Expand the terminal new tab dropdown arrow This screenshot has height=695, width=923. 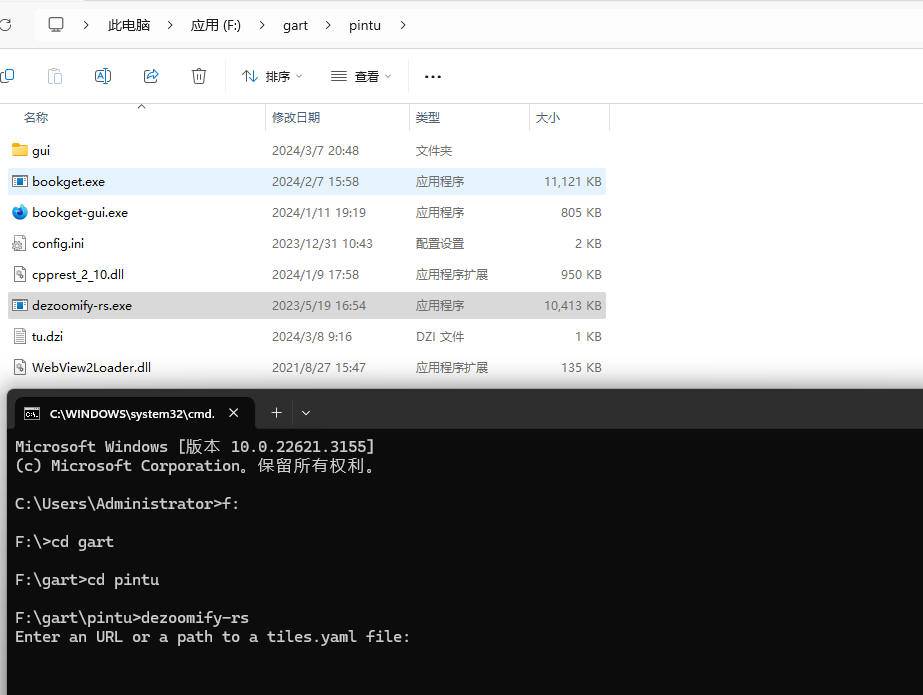point(306,412)
